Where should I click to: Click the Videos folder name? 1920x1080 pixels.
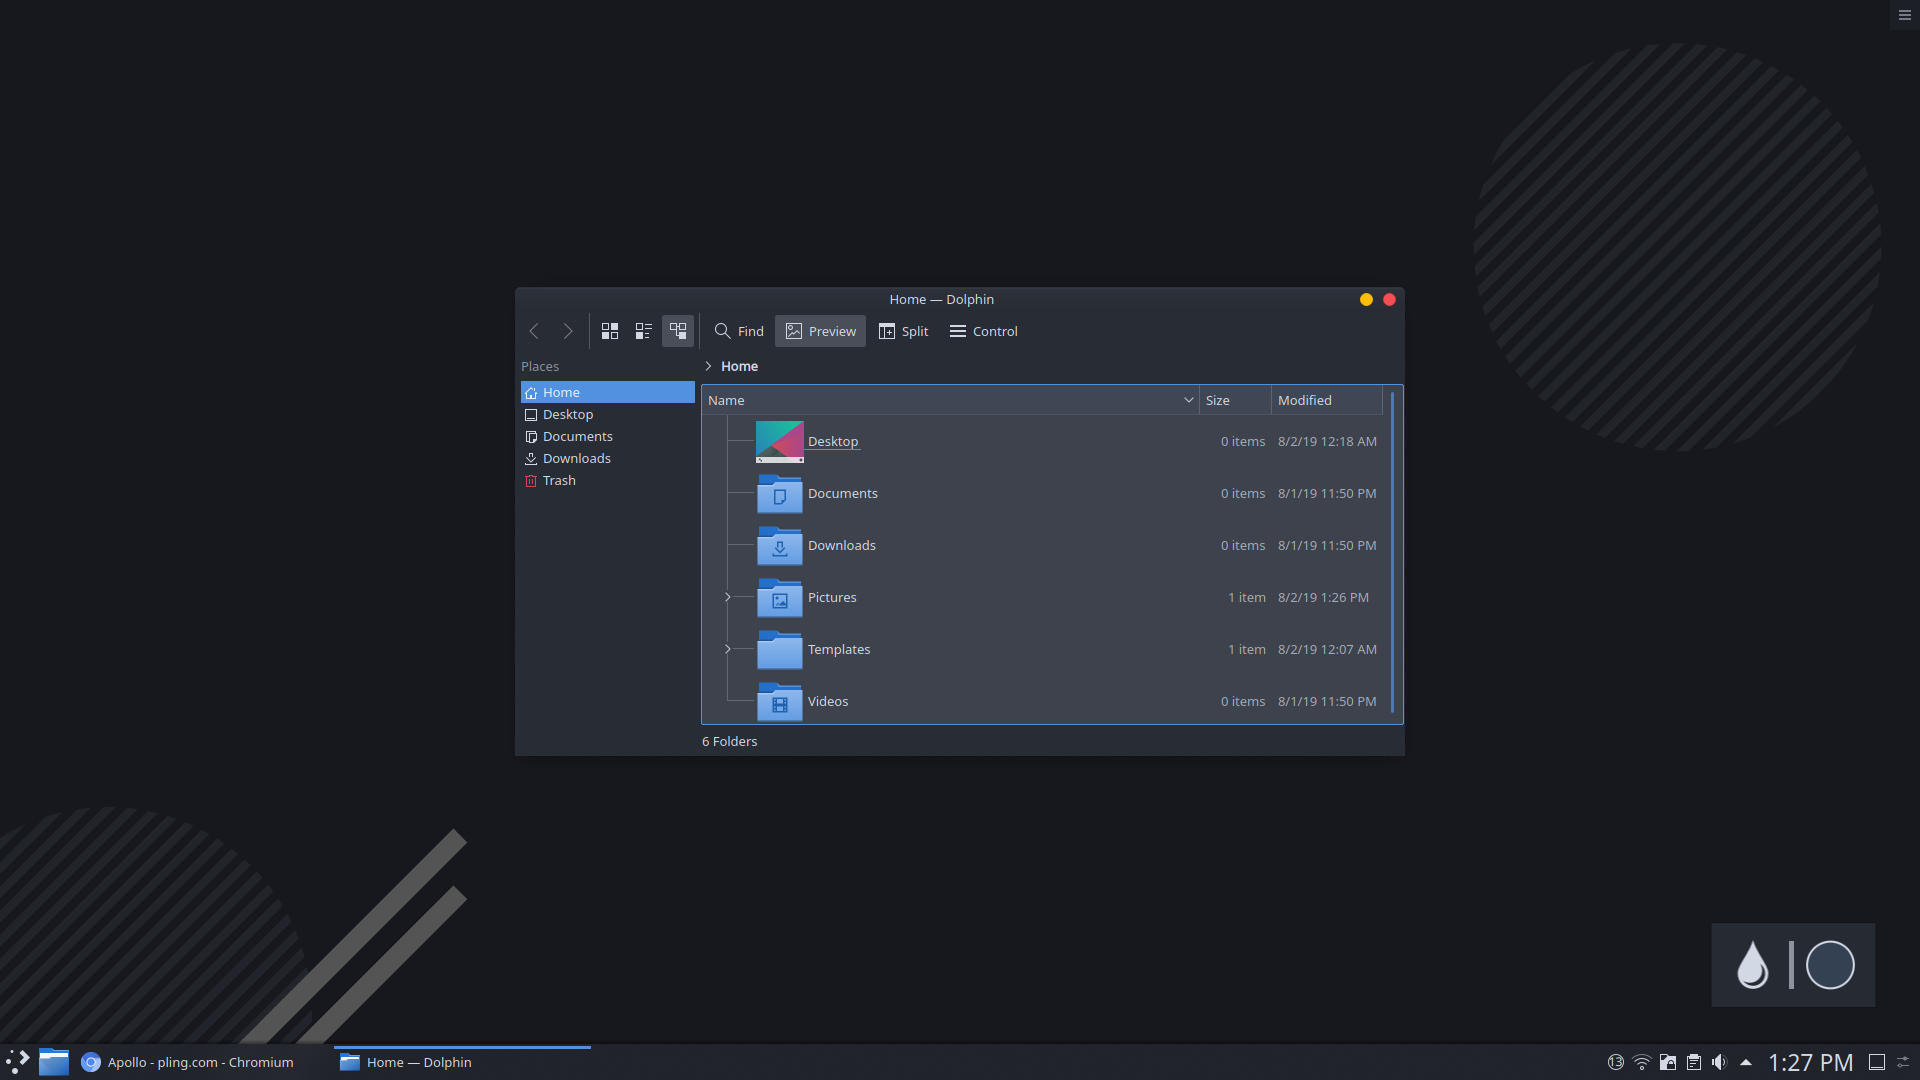click(x=828, y=702)
